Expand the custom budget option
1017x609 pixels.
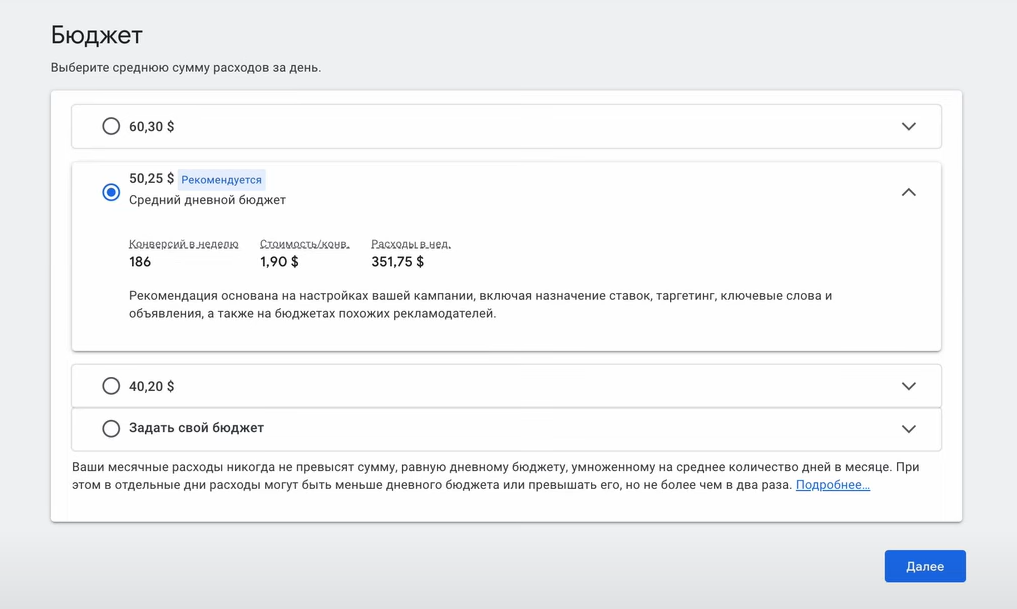pos(909,428)
